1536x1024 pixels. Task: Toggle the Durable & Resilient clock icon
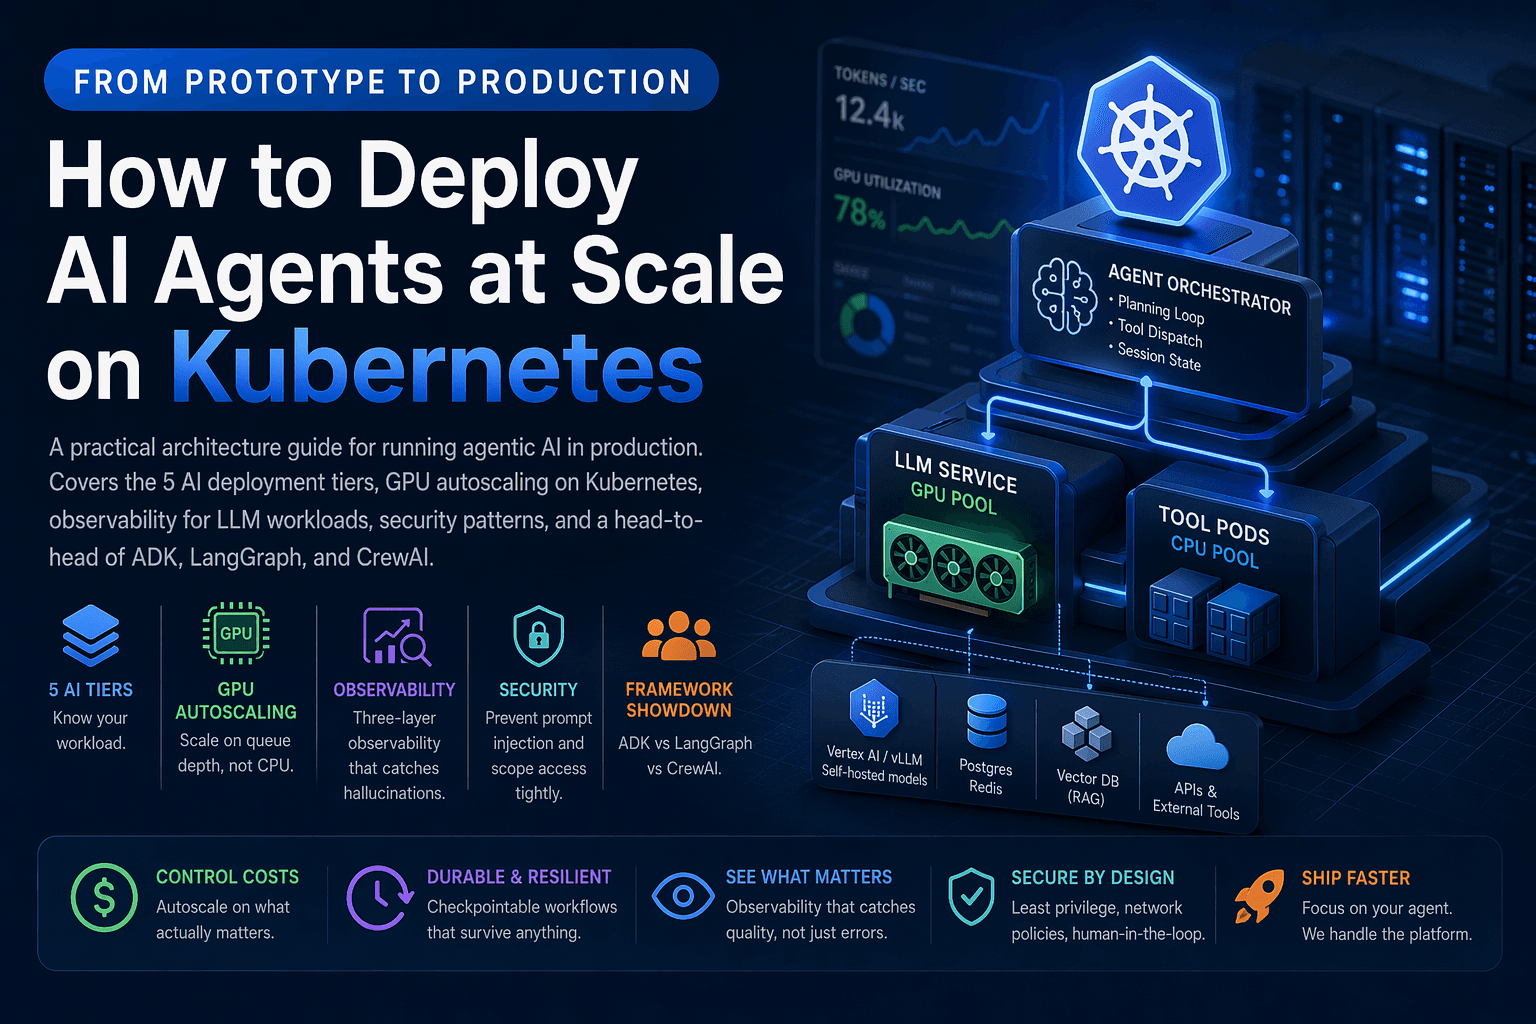coord(379,898)
